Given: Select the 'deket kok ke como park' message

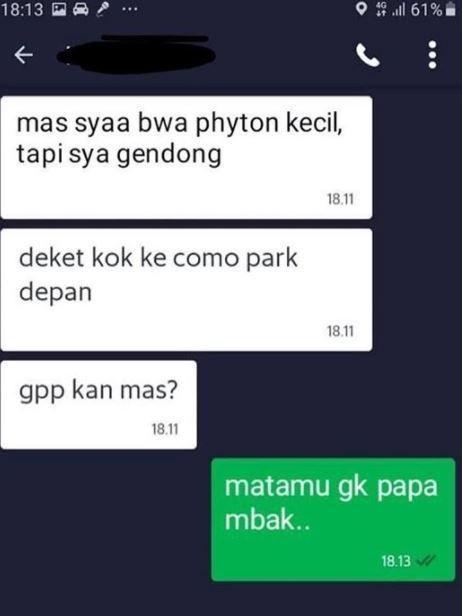Looking at the screenshot, I should tap(187, 290).
